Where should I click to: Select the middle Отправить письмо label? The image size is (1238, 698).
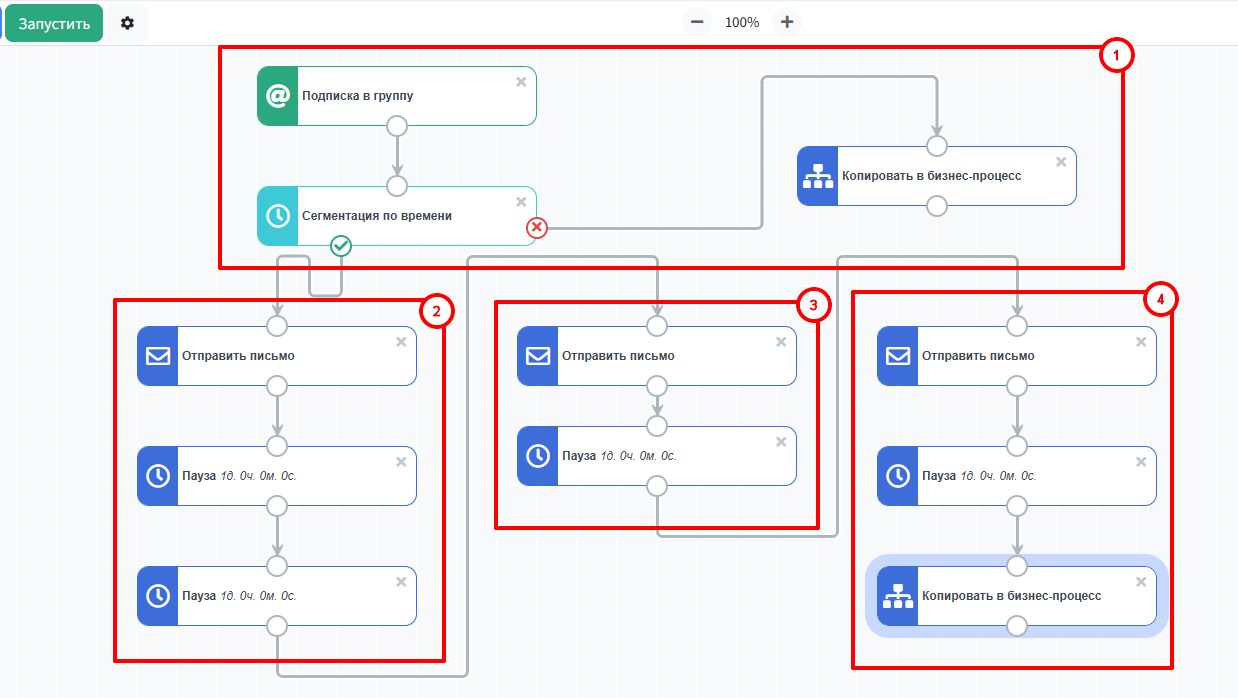tap(618, 356)
